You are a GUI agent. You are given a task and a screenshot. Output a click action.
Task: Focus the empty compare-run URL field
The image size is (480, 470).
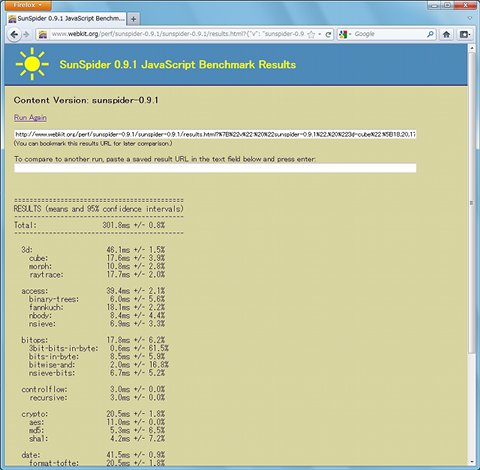[215, 168]
